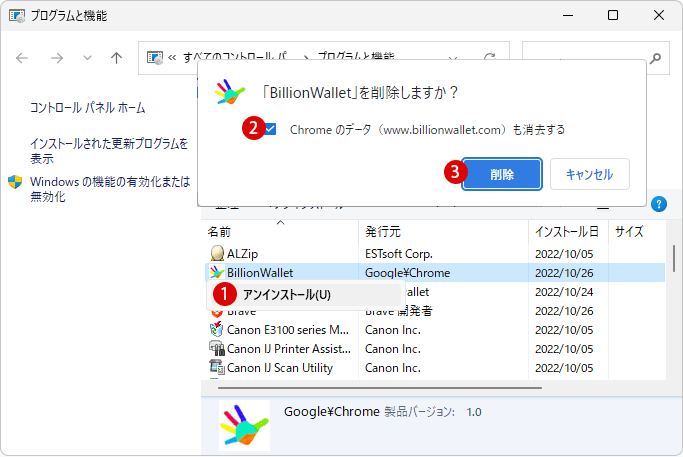Select Canon IJ Scan Utility entry
The height and width of the screenshot is (457, 683).
click(x=280, y=368)
